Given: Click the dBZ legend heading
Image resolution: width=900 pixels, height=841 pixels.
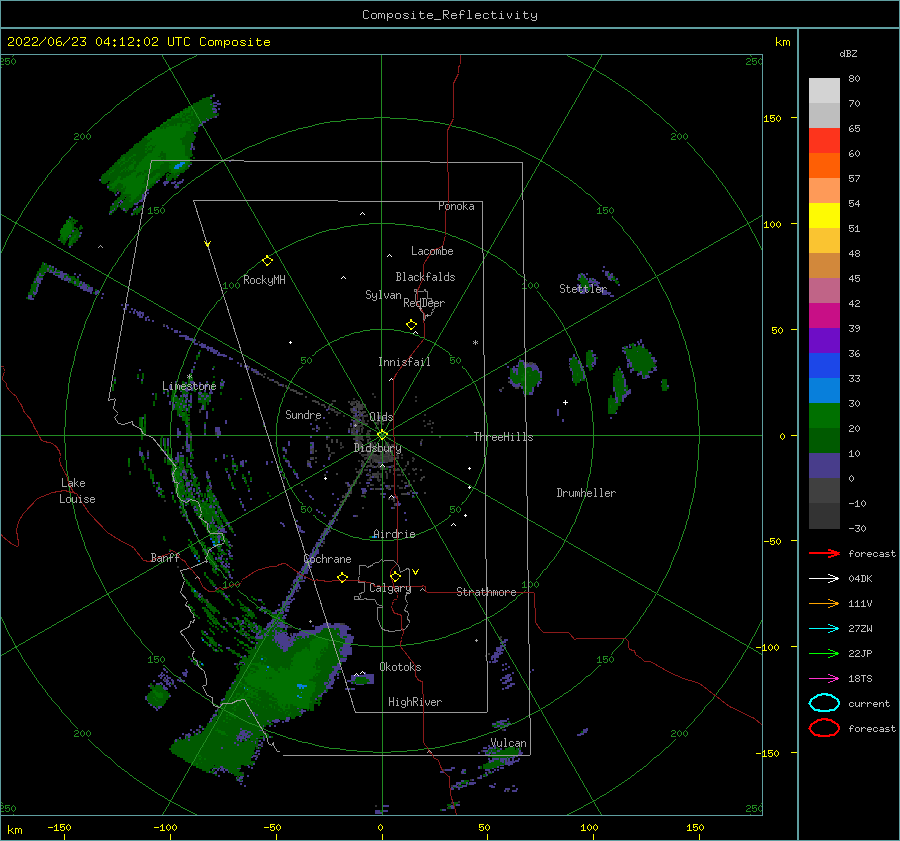Looking at the screenshot, I should tap(848, 53).
